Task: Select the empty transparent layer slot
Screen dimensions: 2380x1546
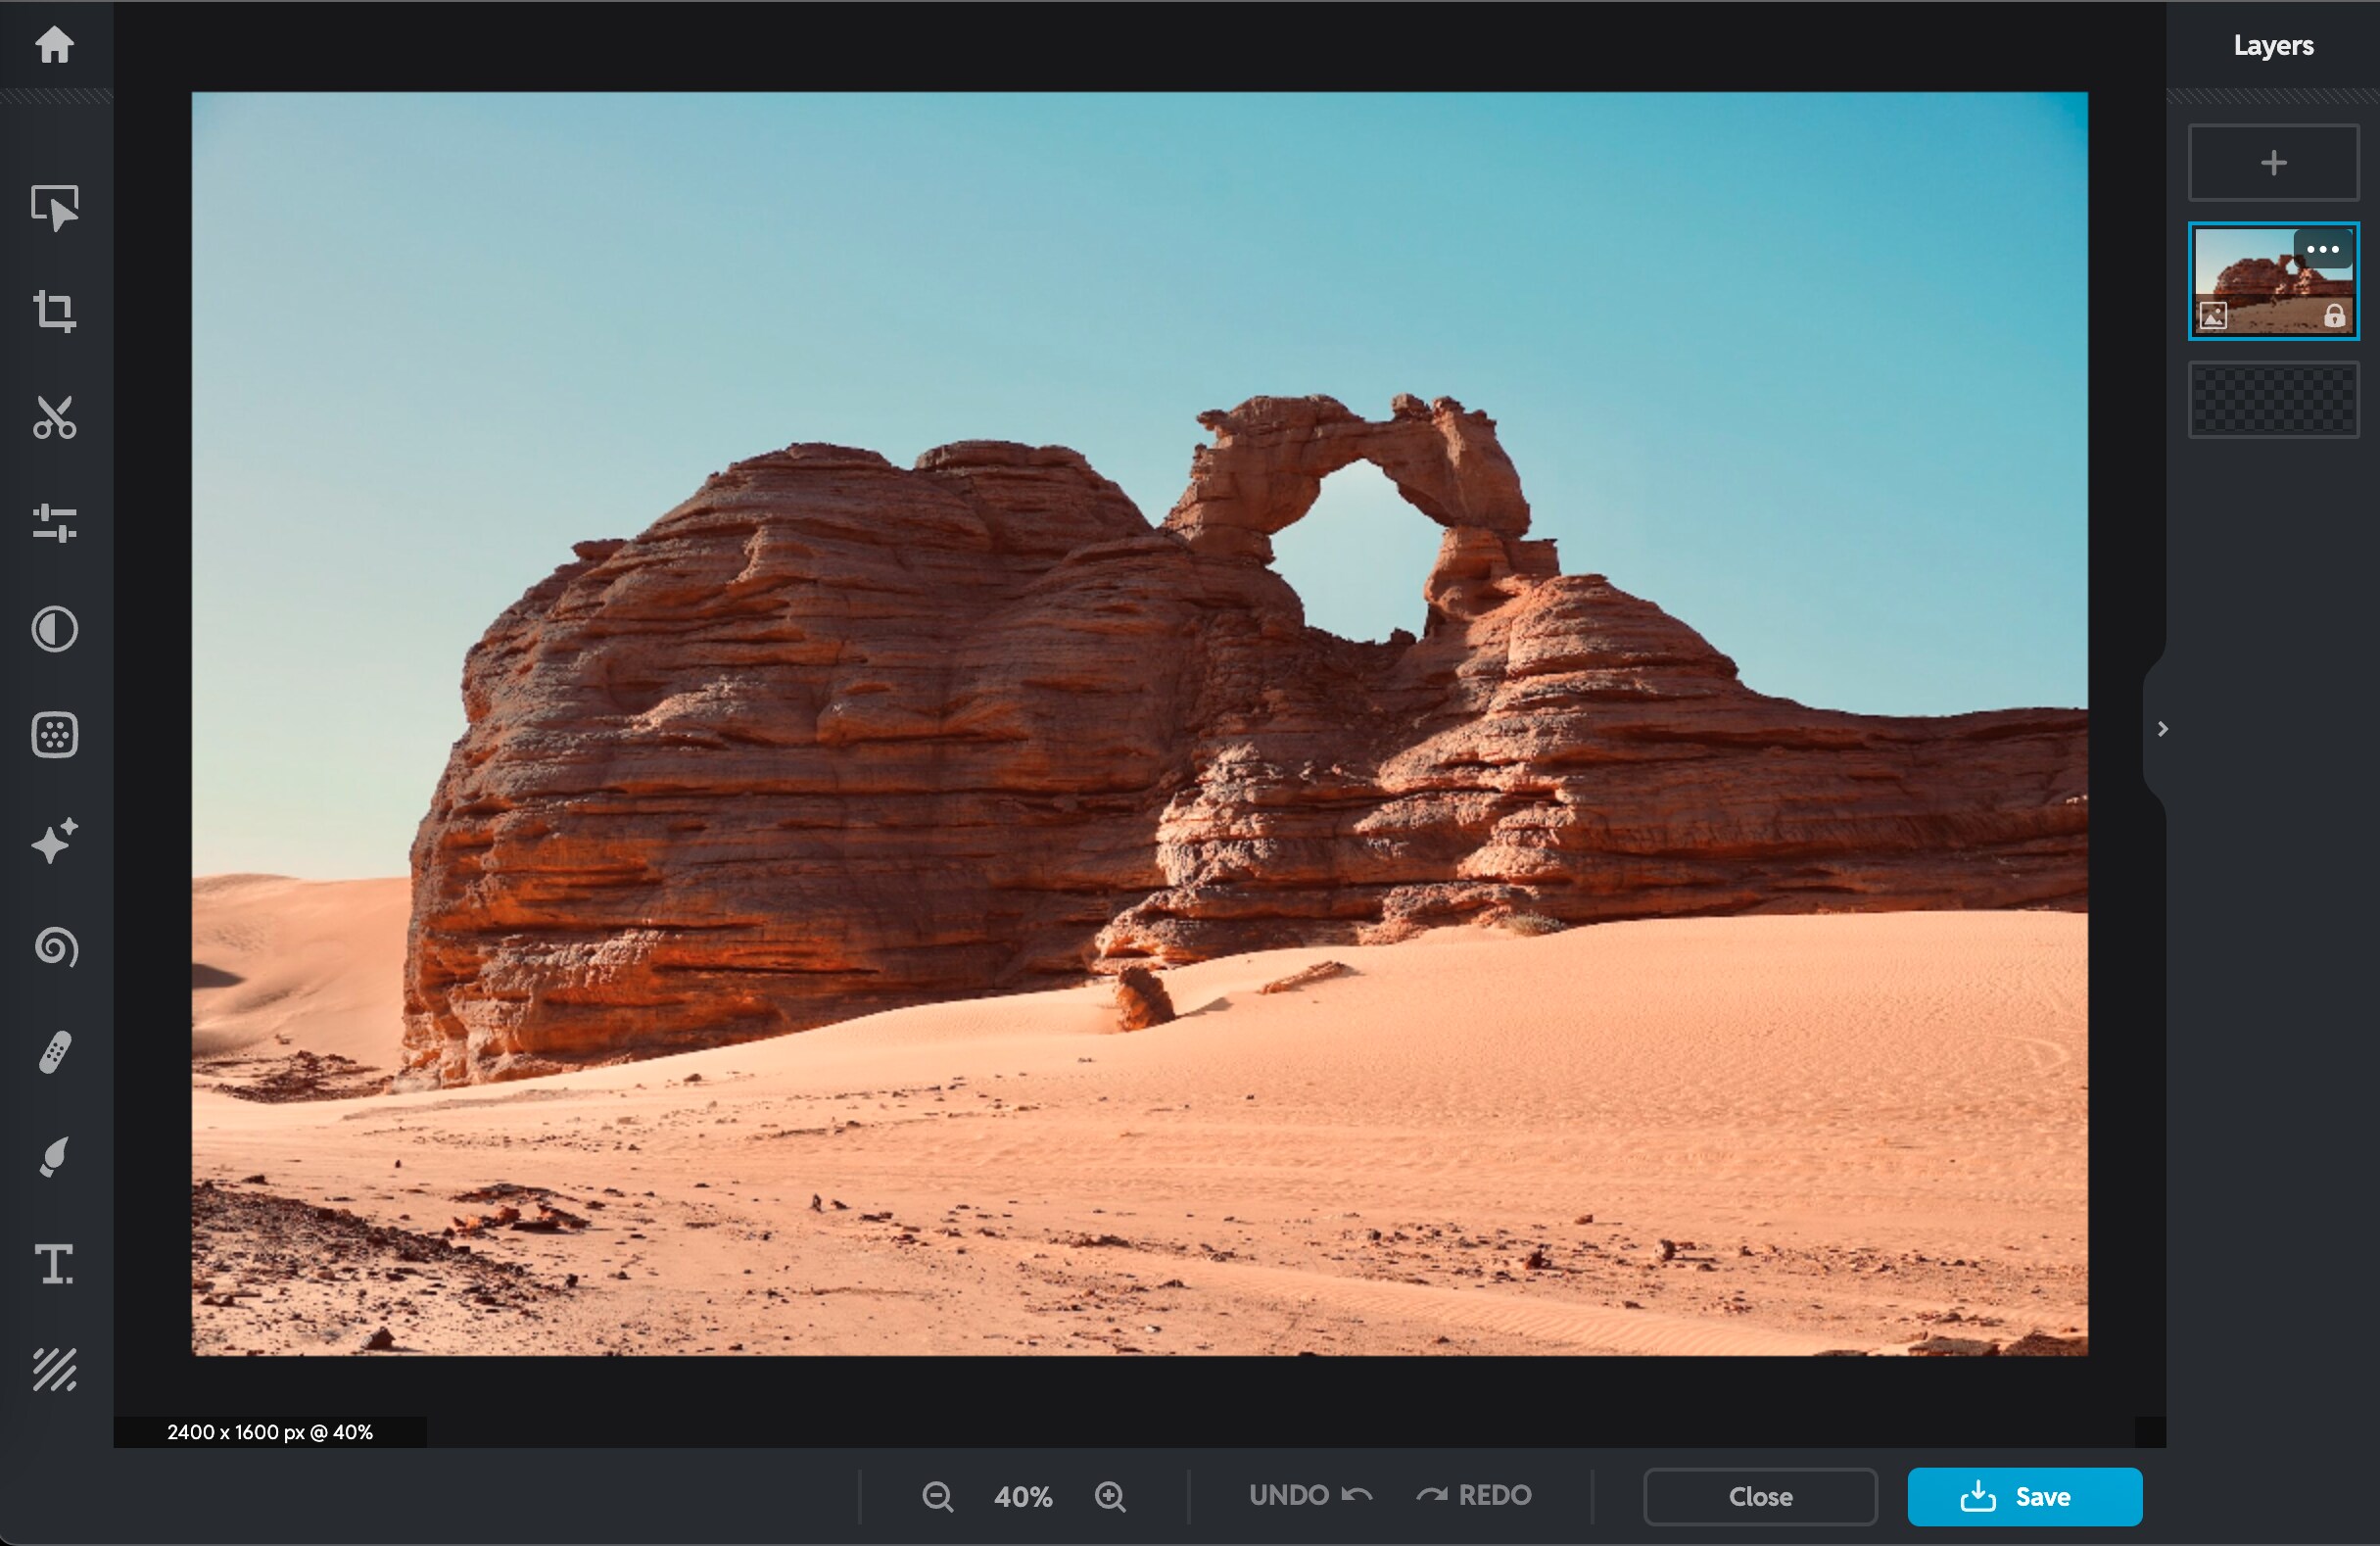Action: click(2273, 400)
